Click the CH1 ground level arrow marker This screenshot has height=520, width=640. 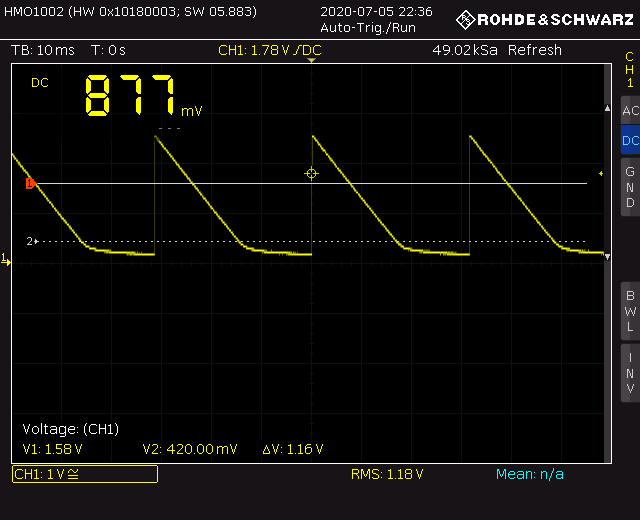(x=6, y=260)
